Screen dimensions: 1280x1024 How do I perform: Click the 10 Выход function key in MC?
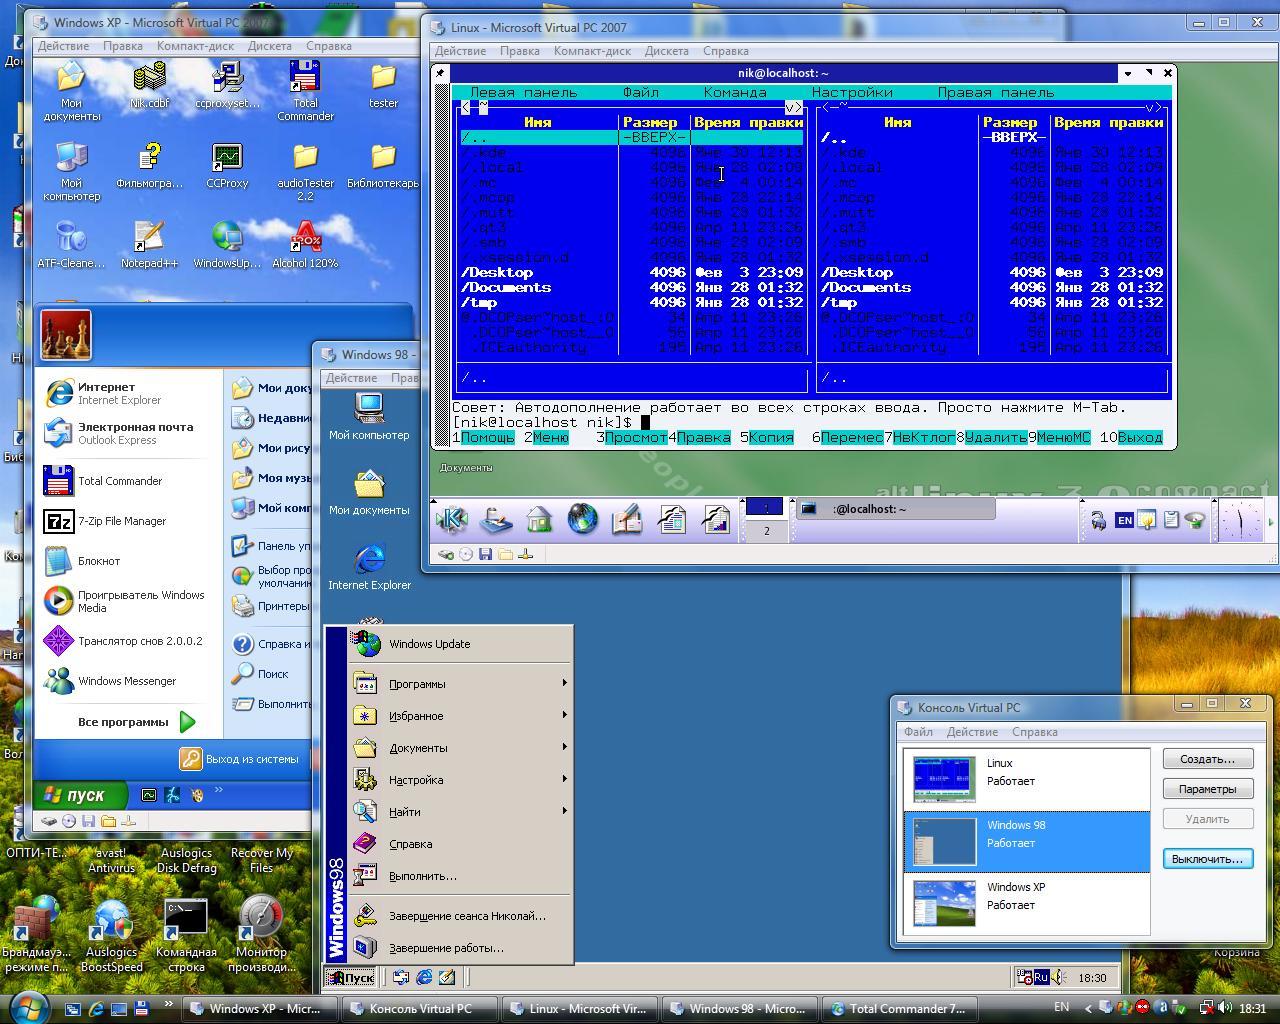[1131, 437]
